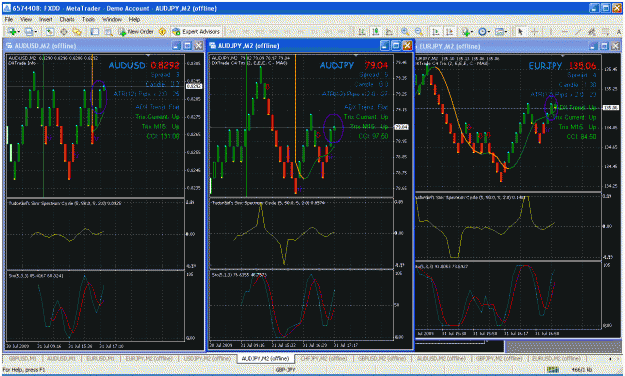Screen dimensions: 625x376
Task: Select the Cursor arrow tool
Action: click(520, 31)
